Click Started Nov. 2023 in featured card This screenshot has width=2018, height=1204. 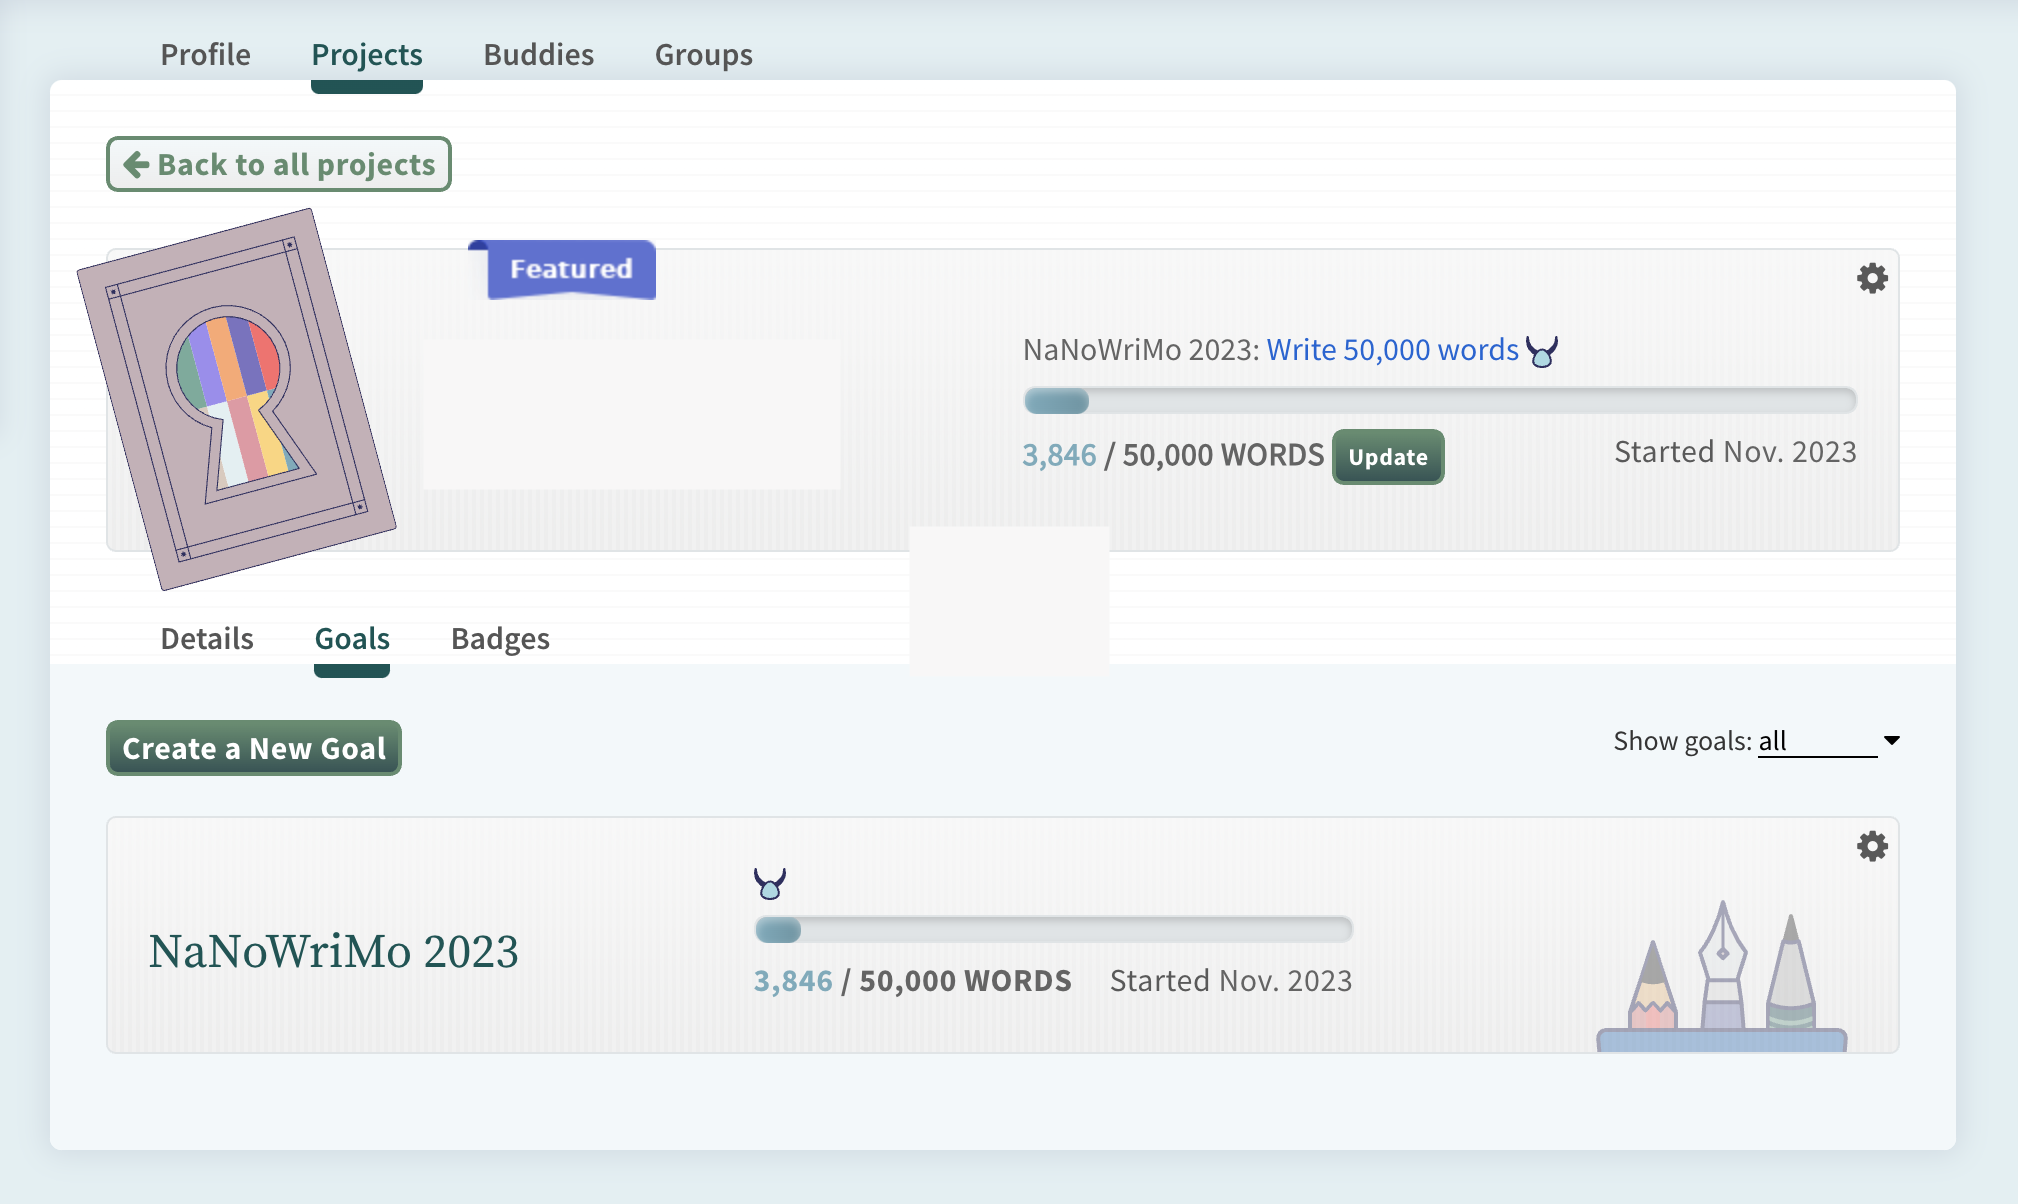click(x=1735, y=452)
